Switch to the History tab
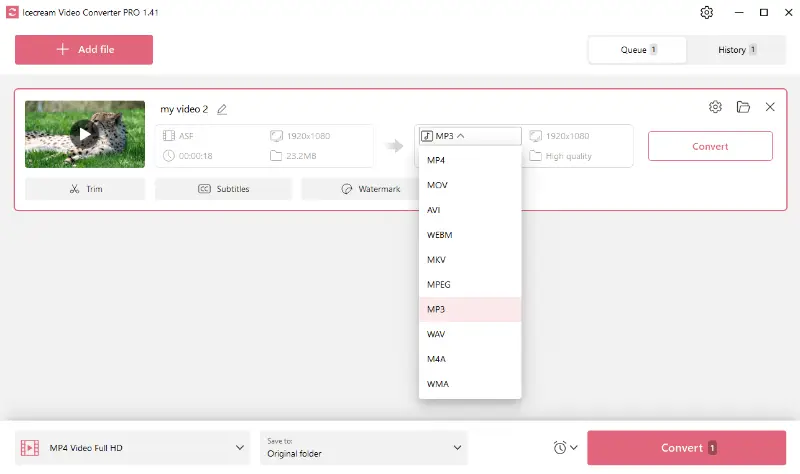Screen dimensions: 800x474 click(x=737, y=49)
